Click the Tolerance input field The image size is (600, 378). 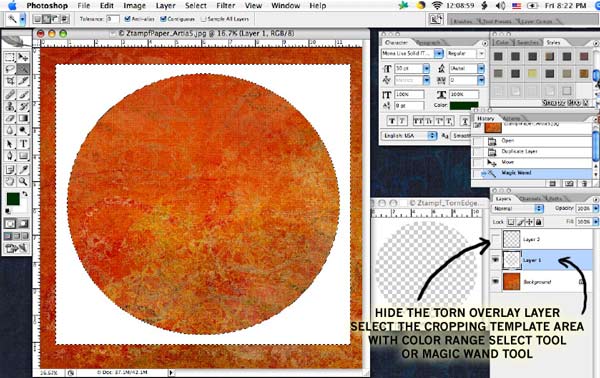pyautogui.click(x=113, y=19)
